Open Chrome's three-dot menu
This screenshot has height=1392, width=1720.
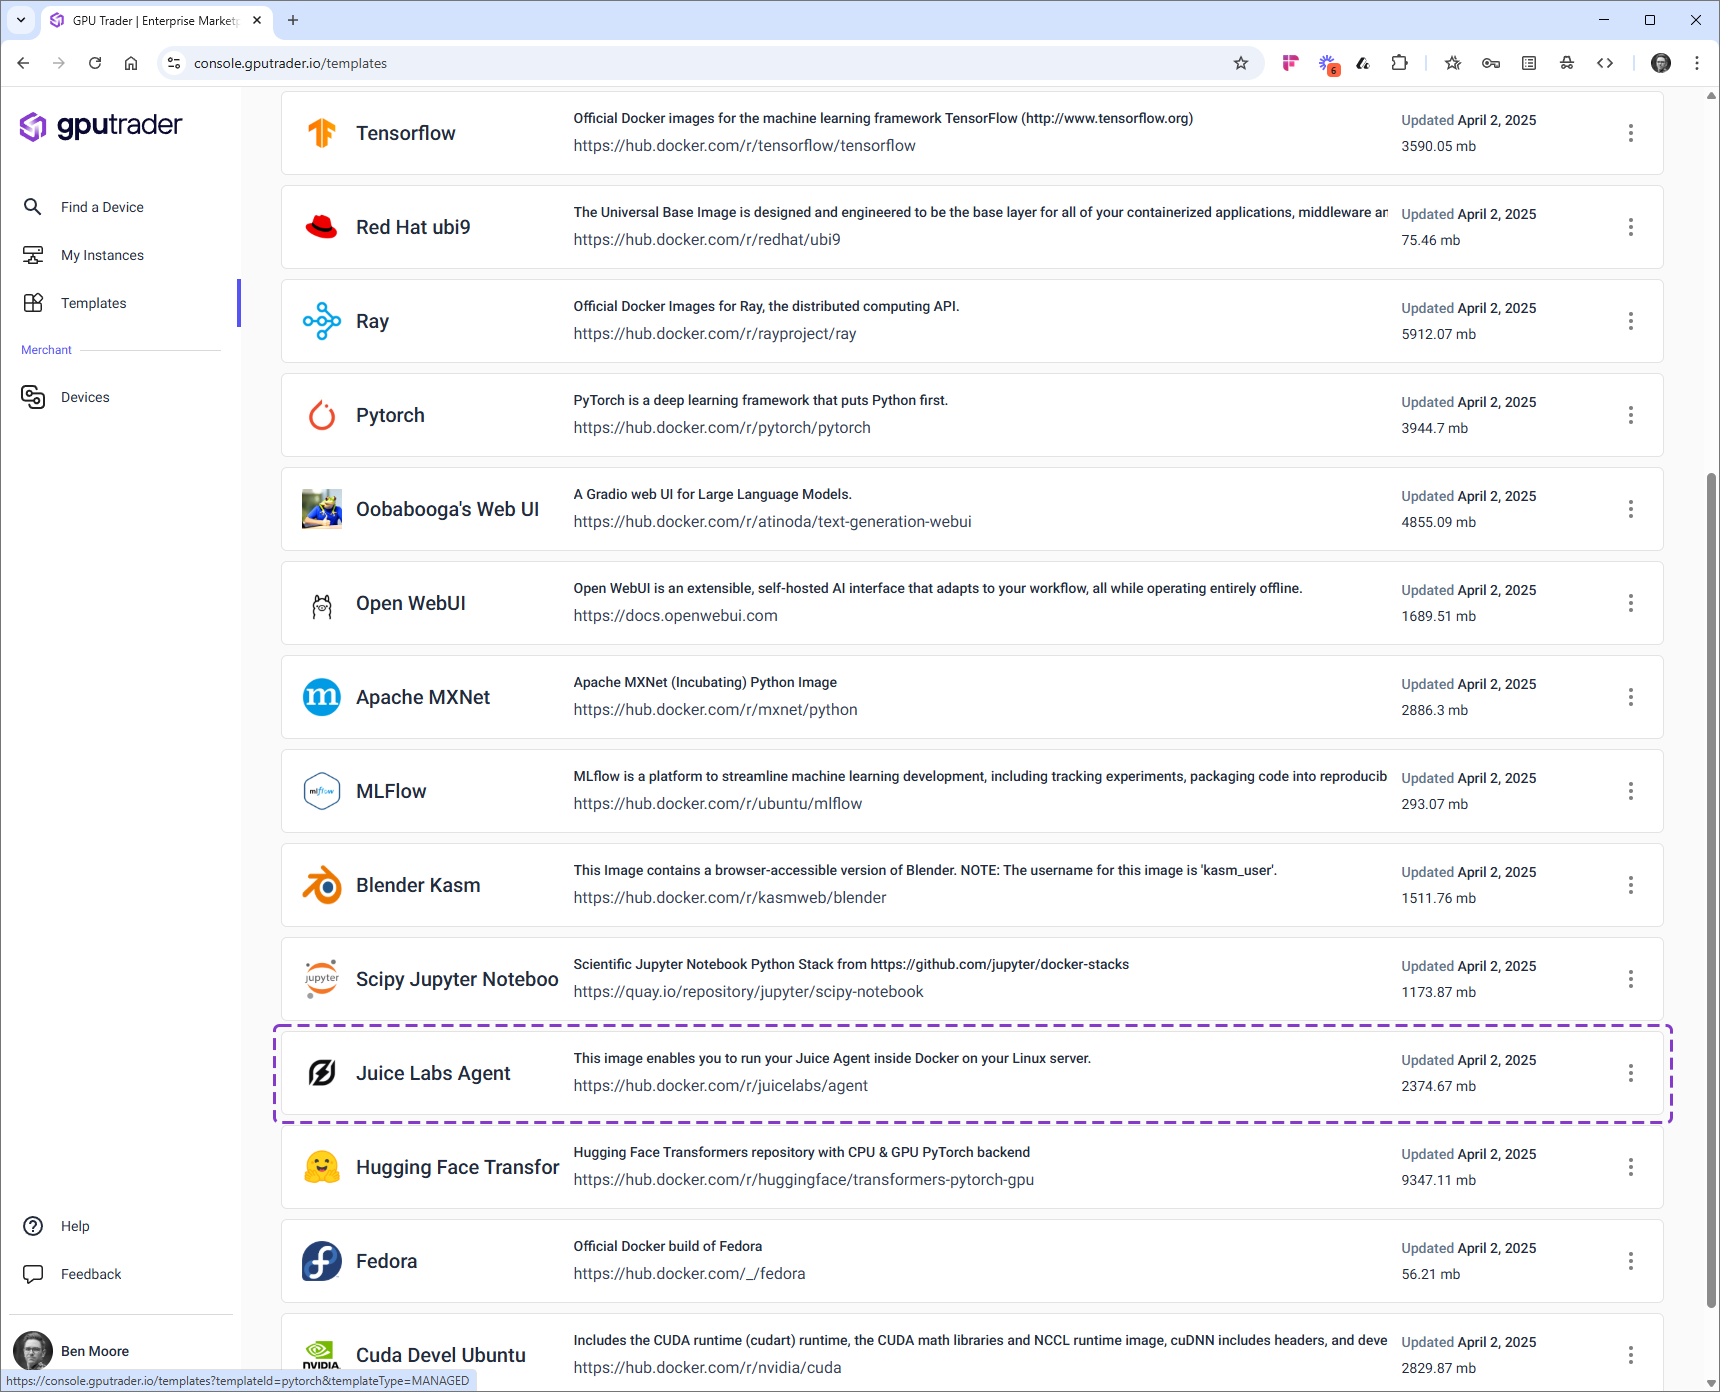tap(1697, 63)
